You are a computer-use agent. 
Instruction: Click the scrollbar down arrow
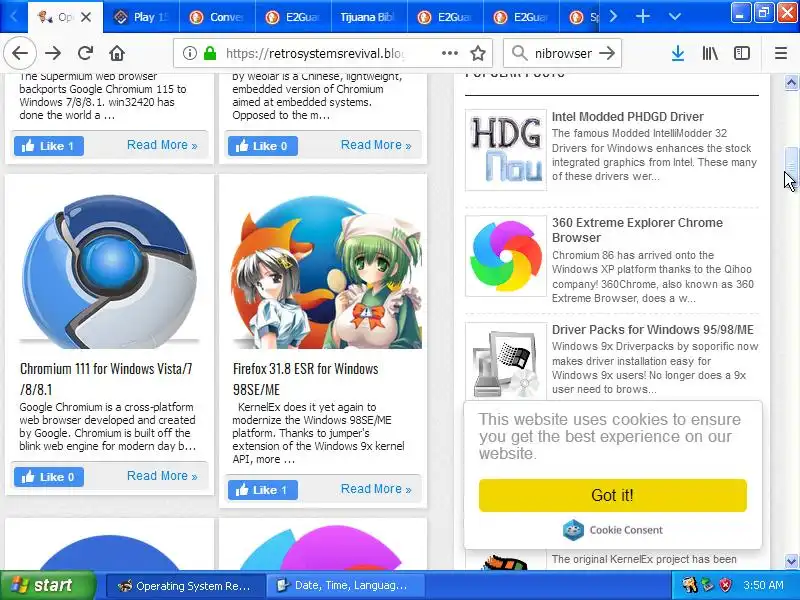791,561
